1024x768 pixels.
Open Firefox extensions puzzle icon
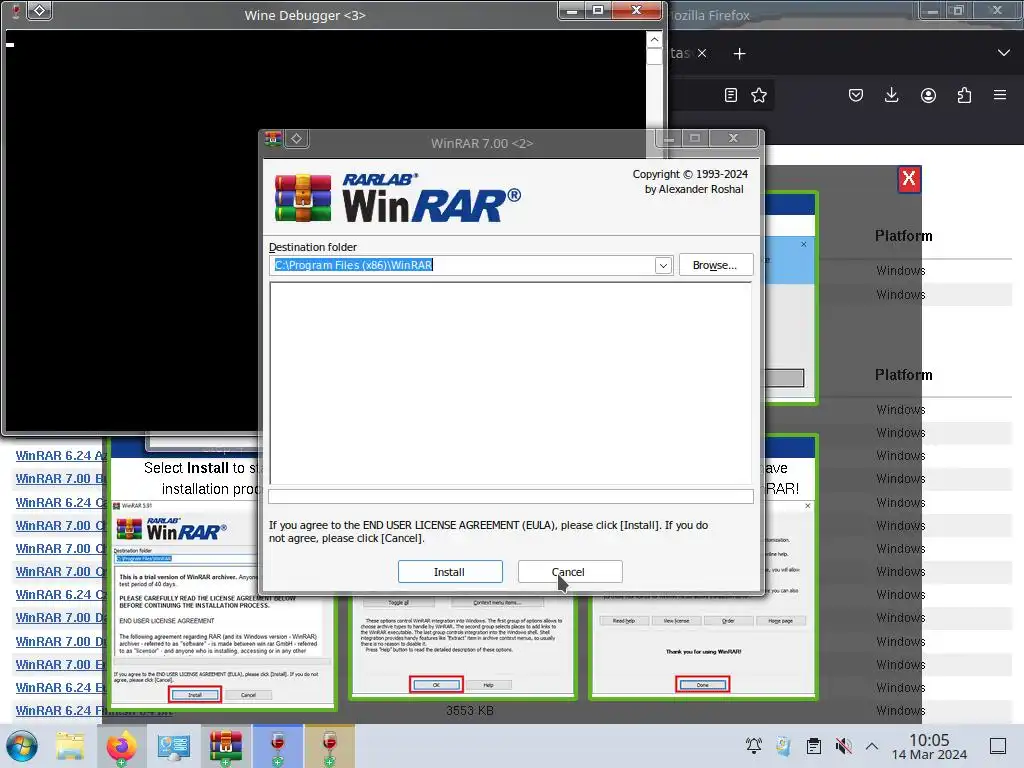tap(964, 95)
